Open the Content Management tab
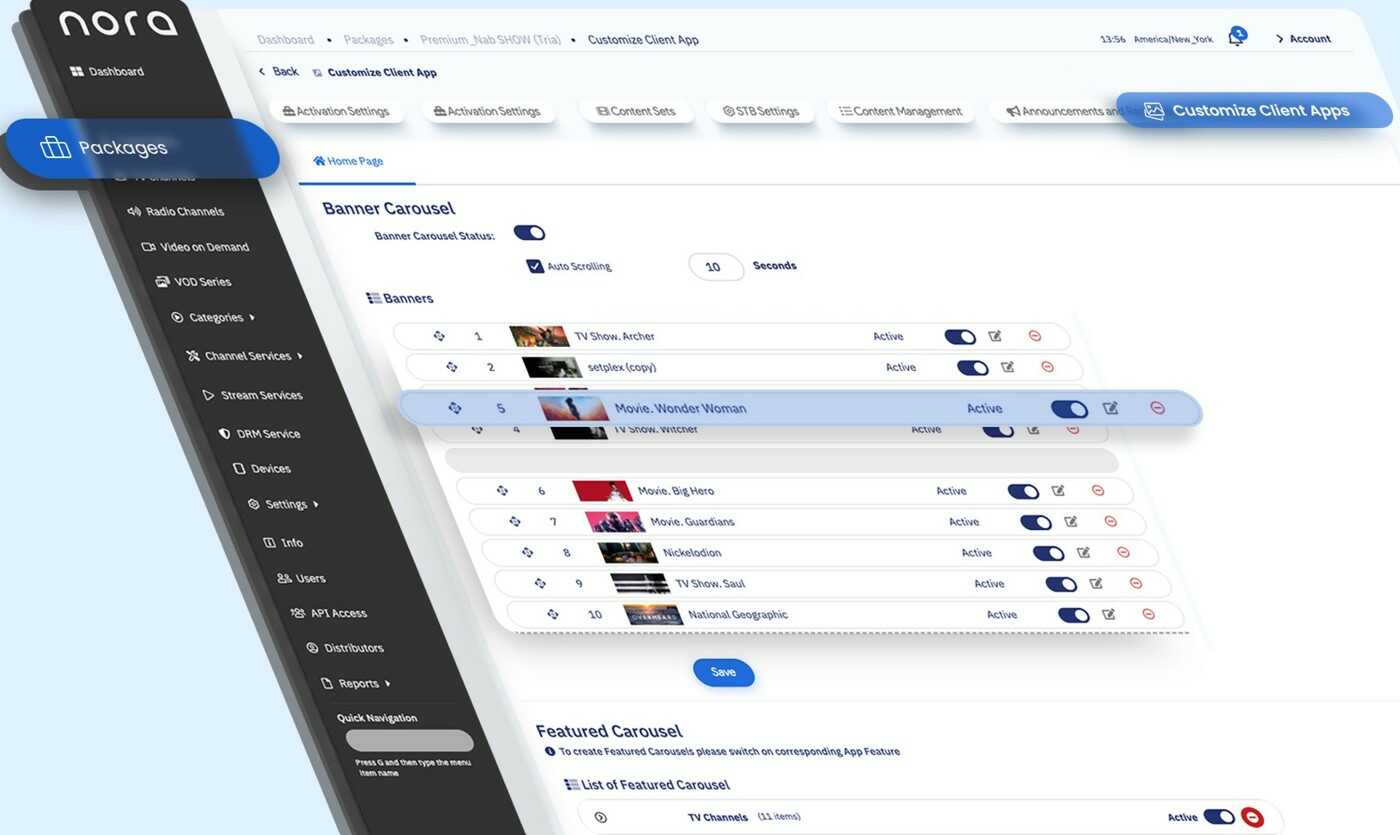 [901, 111]
